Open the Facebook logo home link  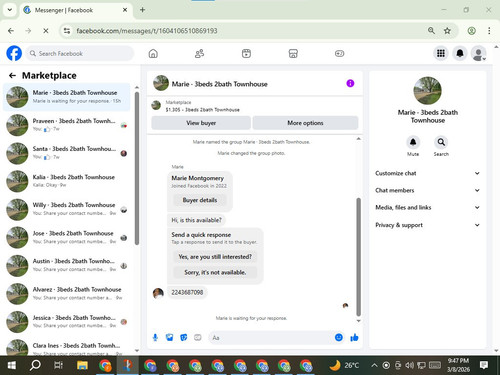tap(14, 53)
